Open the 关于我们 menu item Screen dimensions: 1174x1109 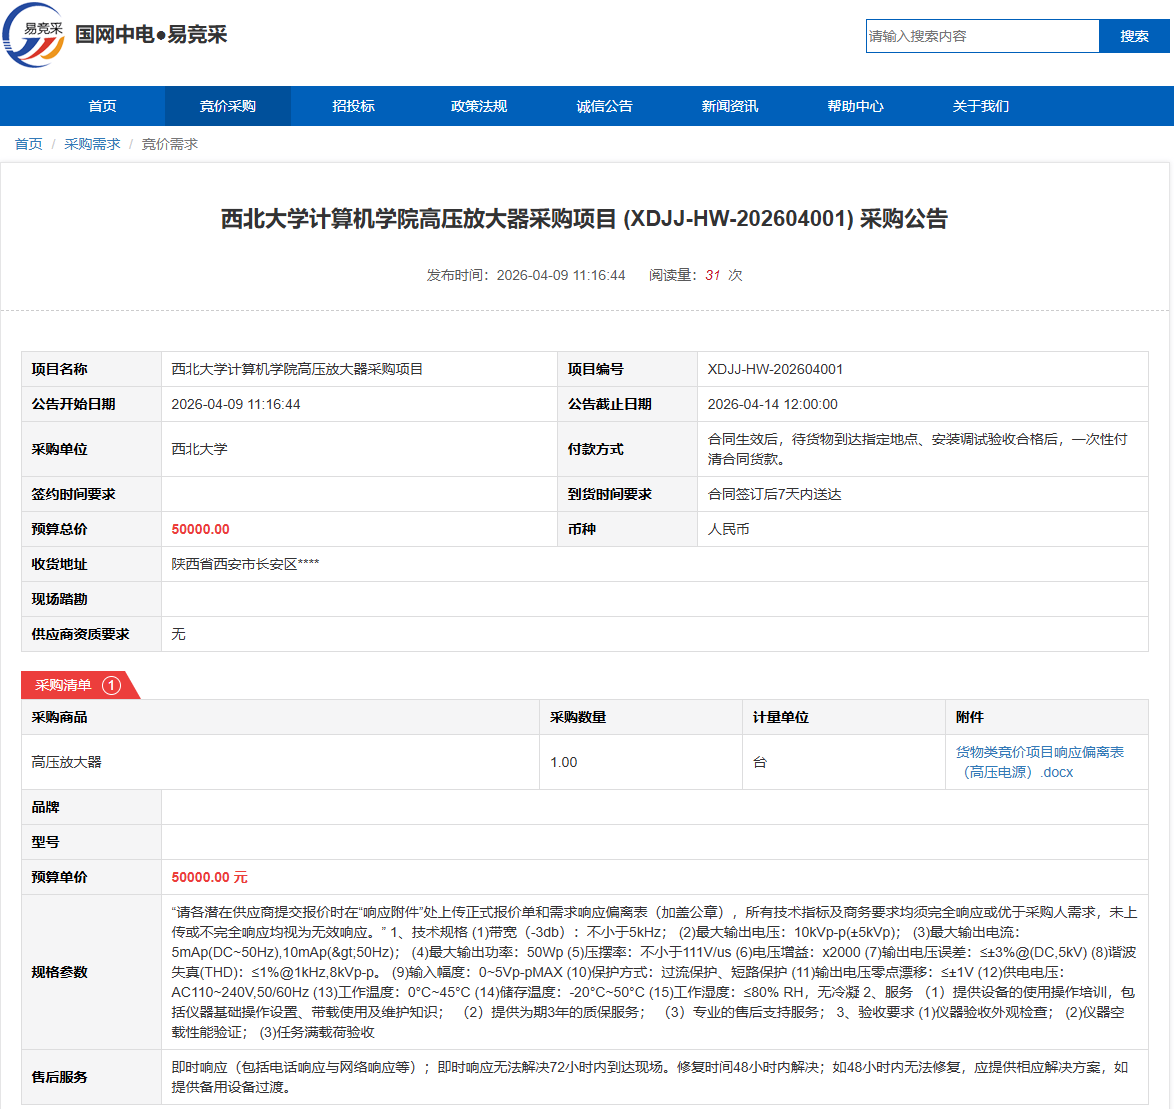pos(981,106)
